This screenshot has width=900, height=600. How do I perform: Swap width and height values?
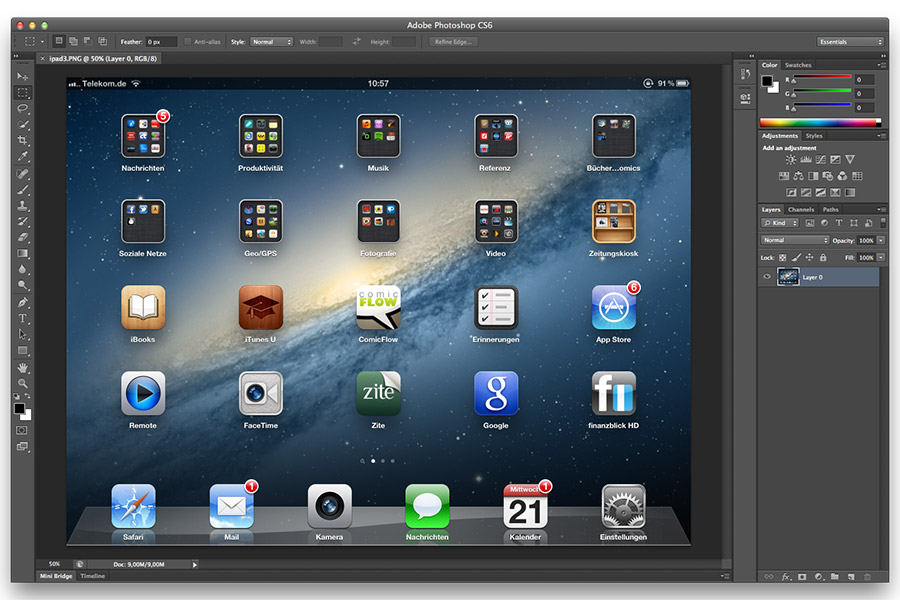[x=356, y=42]
